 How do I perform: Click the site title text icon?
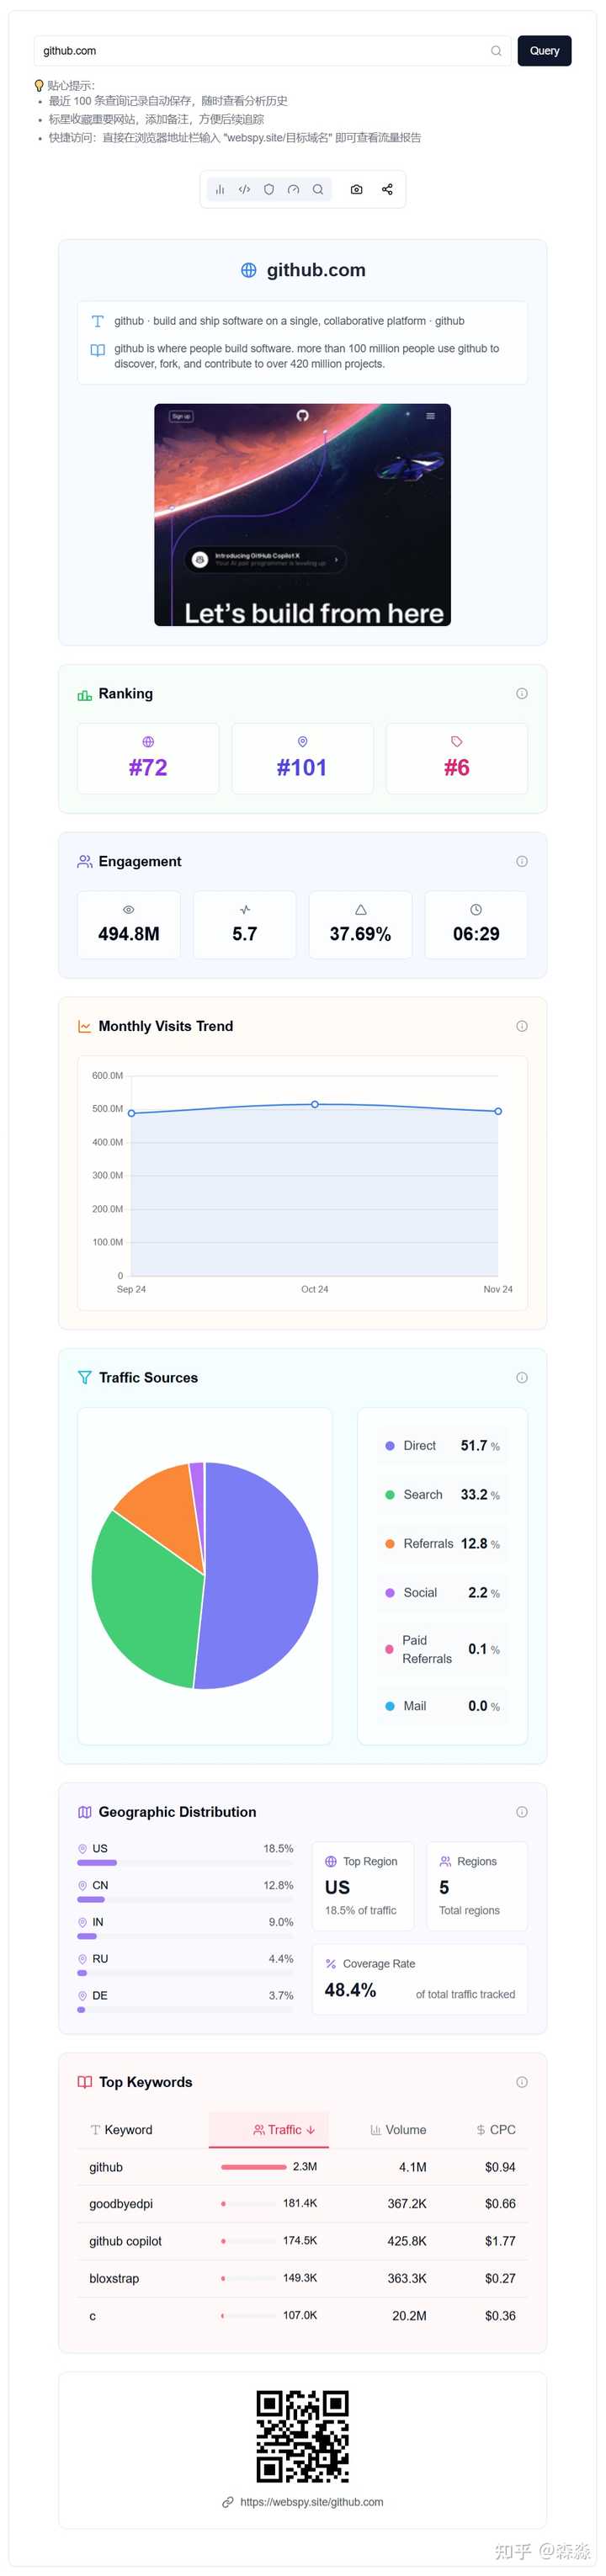click(97, 322)
